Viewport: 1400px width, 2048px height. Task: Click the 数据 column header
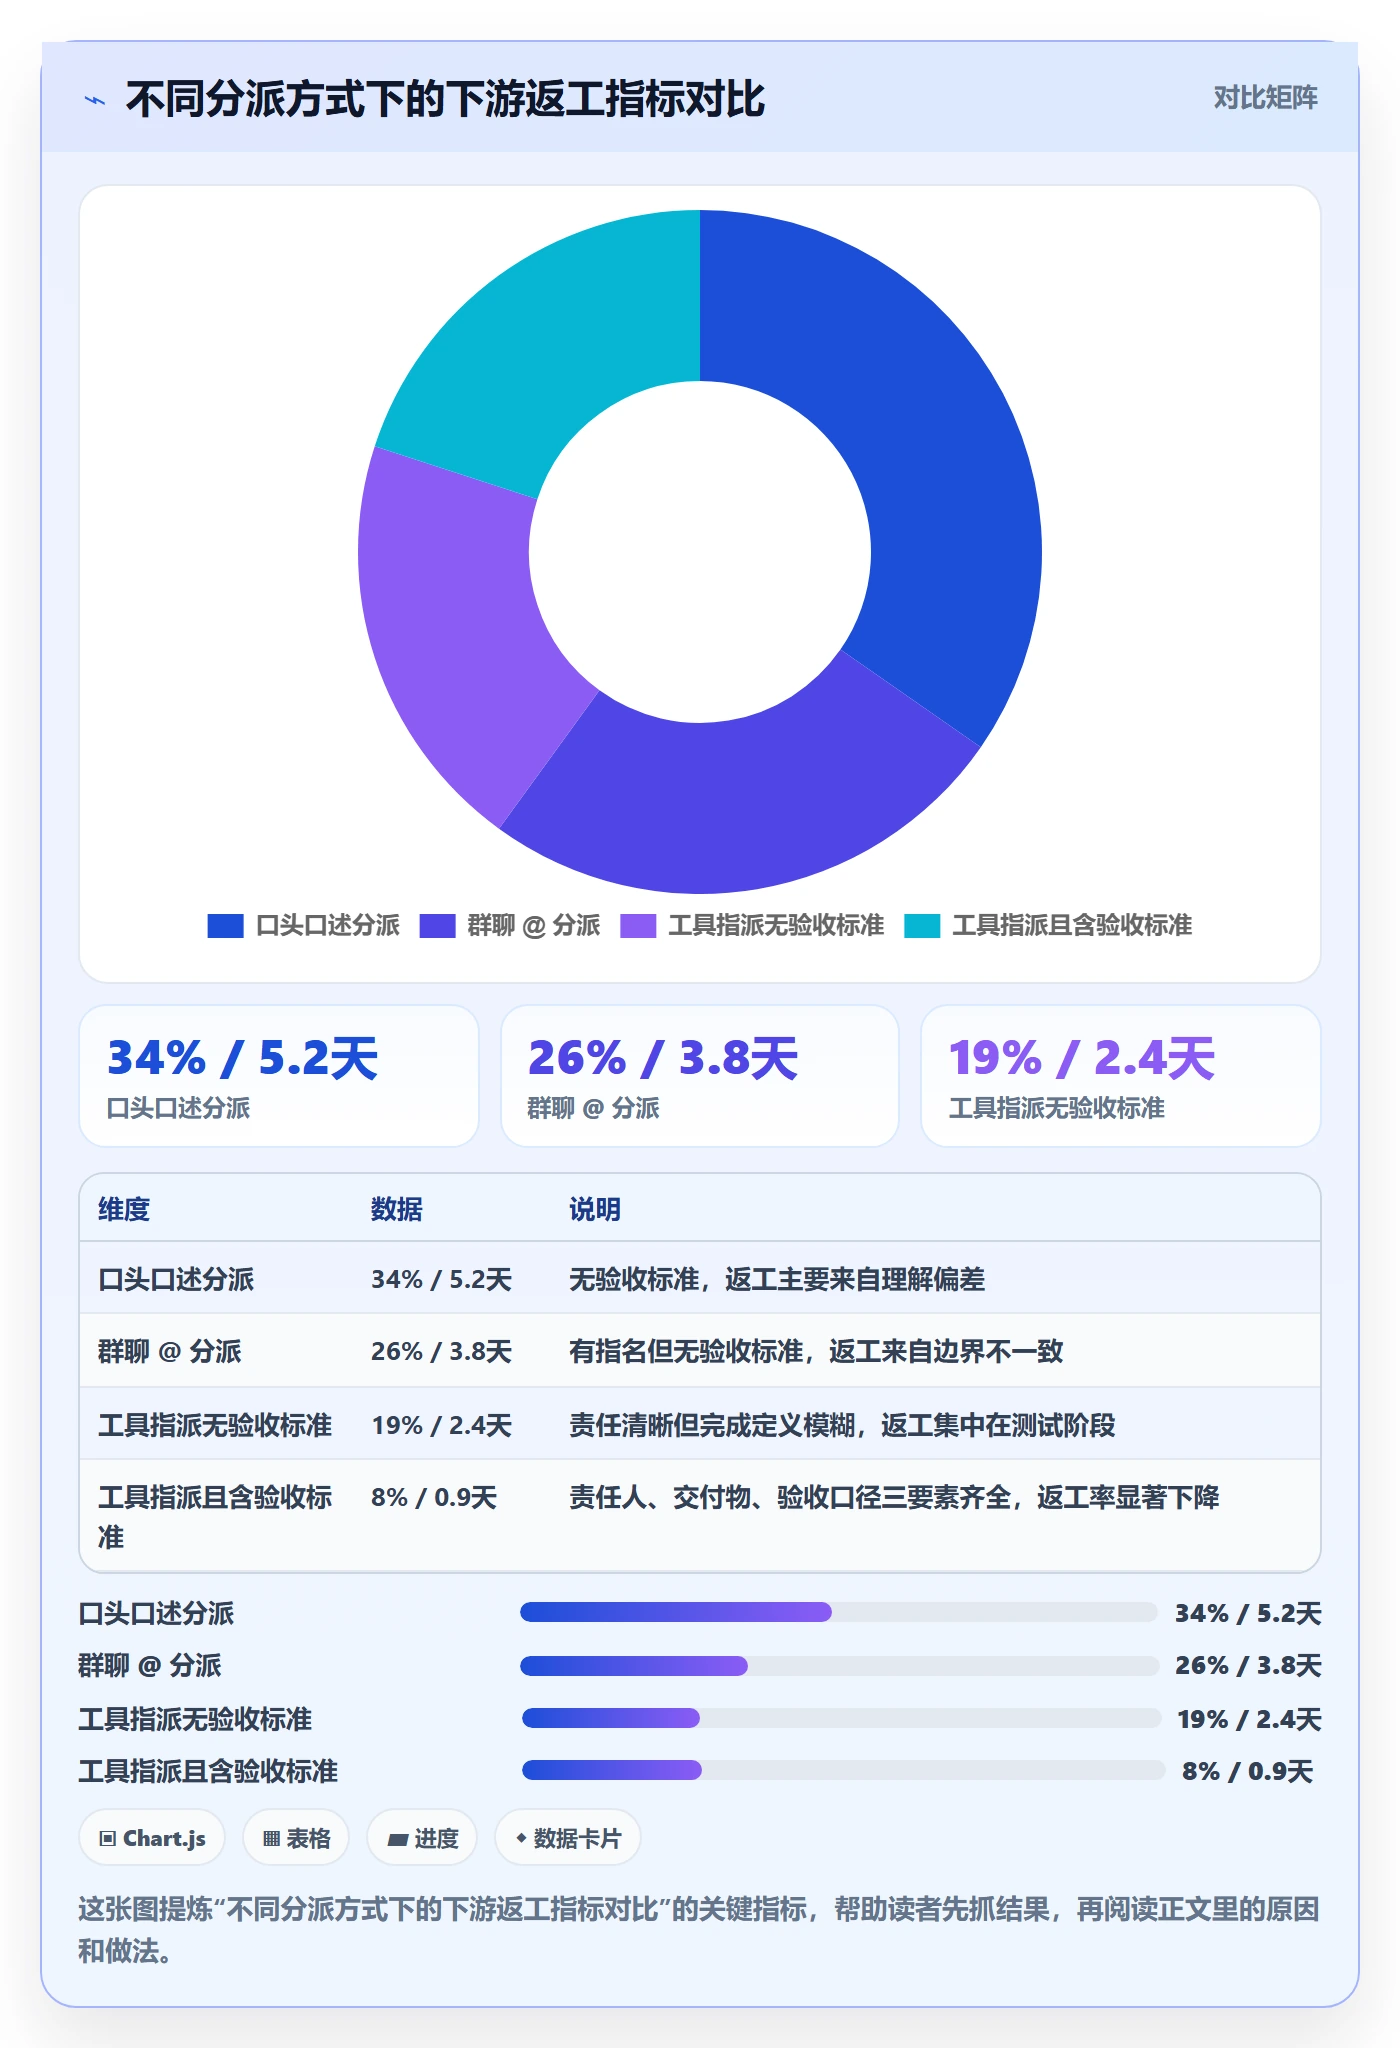pos(397,1209)
